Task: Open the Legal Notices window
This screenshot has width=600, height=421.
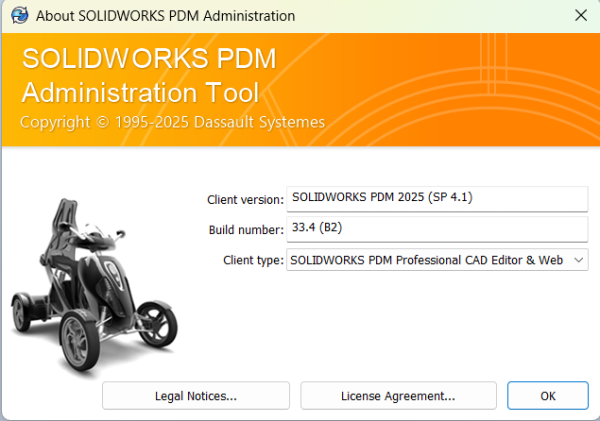Action: [196, 396]
